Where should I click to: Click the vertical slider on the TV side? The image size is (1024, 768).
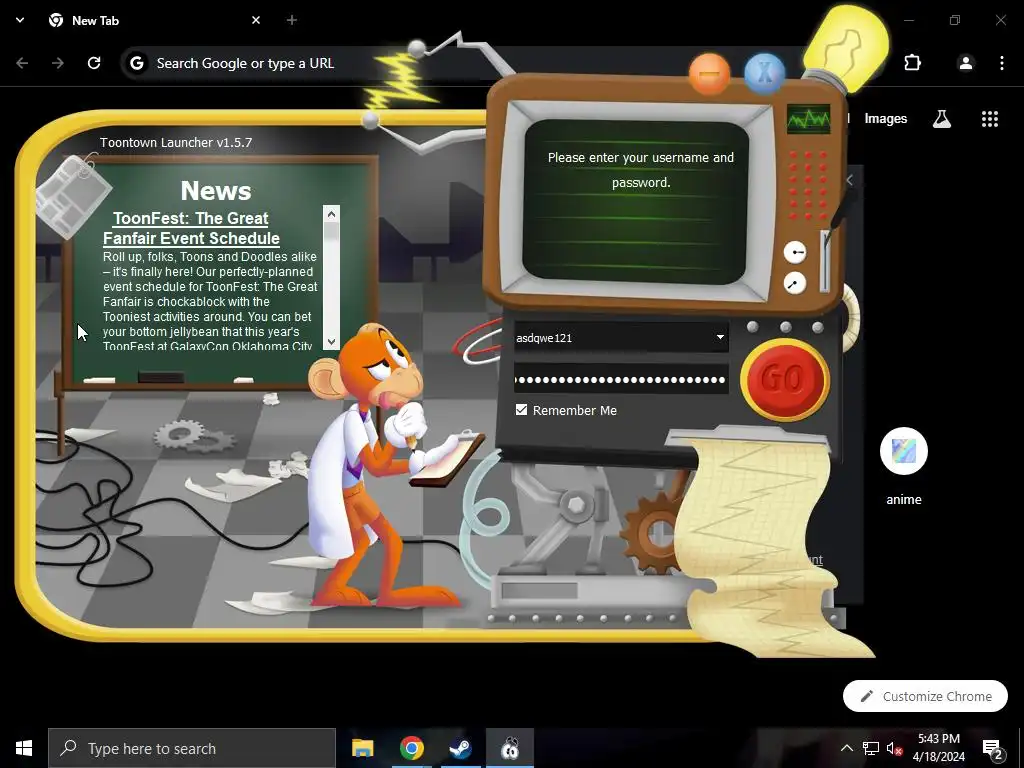coord(824,261)
